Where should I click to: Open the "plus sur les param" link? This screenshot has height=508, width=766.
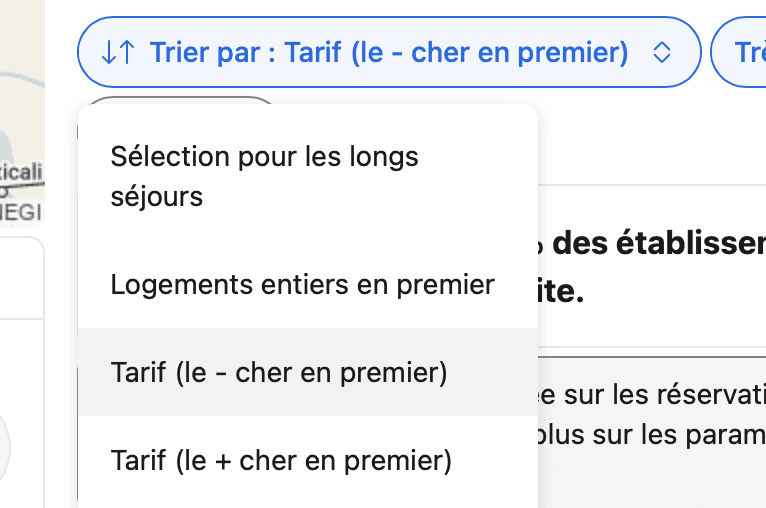[x=652, y=435]
